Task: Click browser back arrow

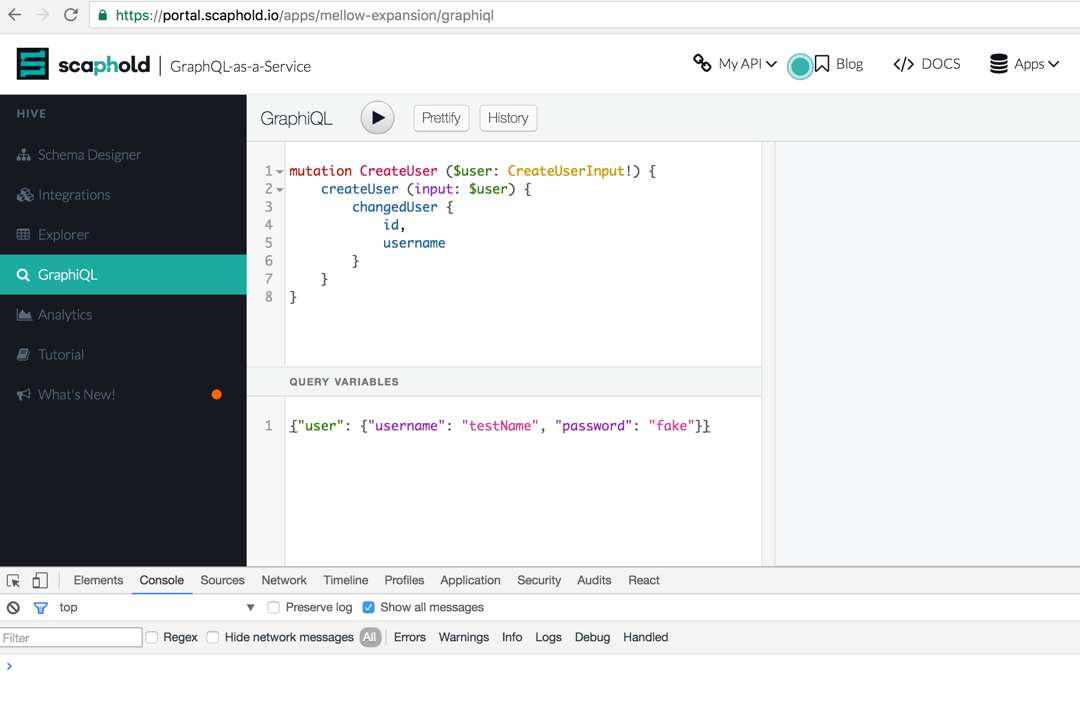Action: (x=14, y=14)
